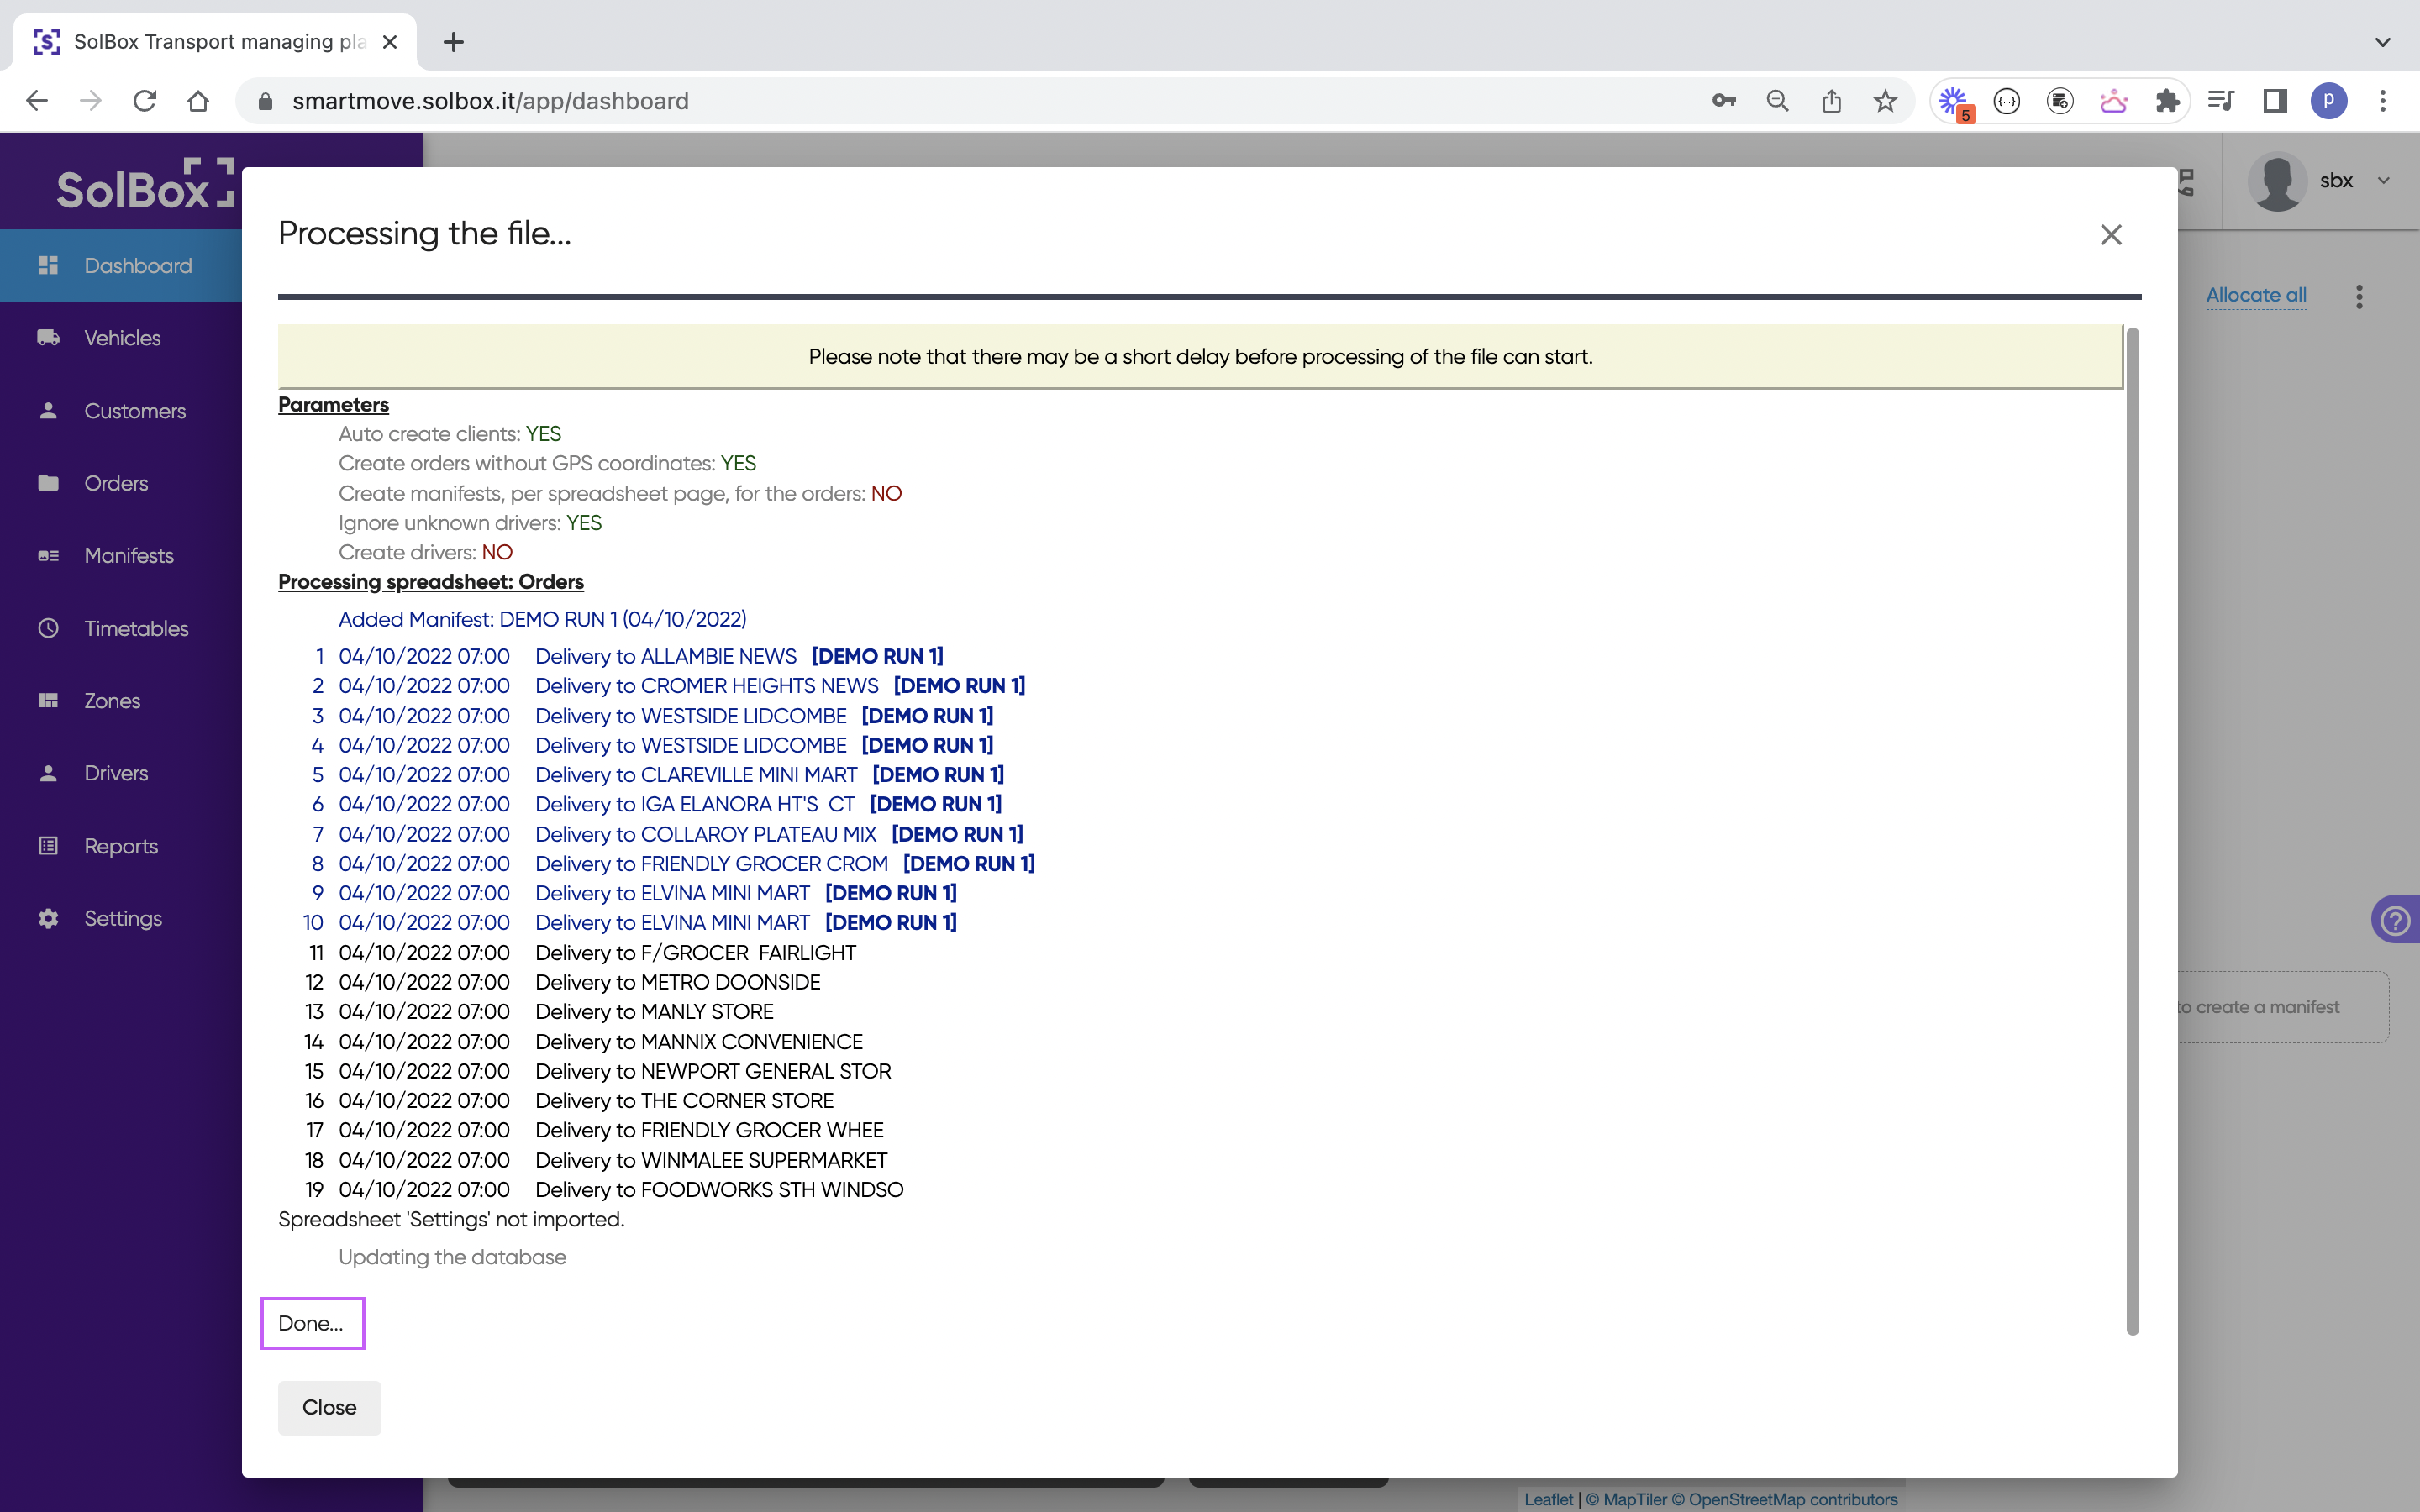Open a new browser tab
The image size is (2420, 1512).
pos(453,42)
